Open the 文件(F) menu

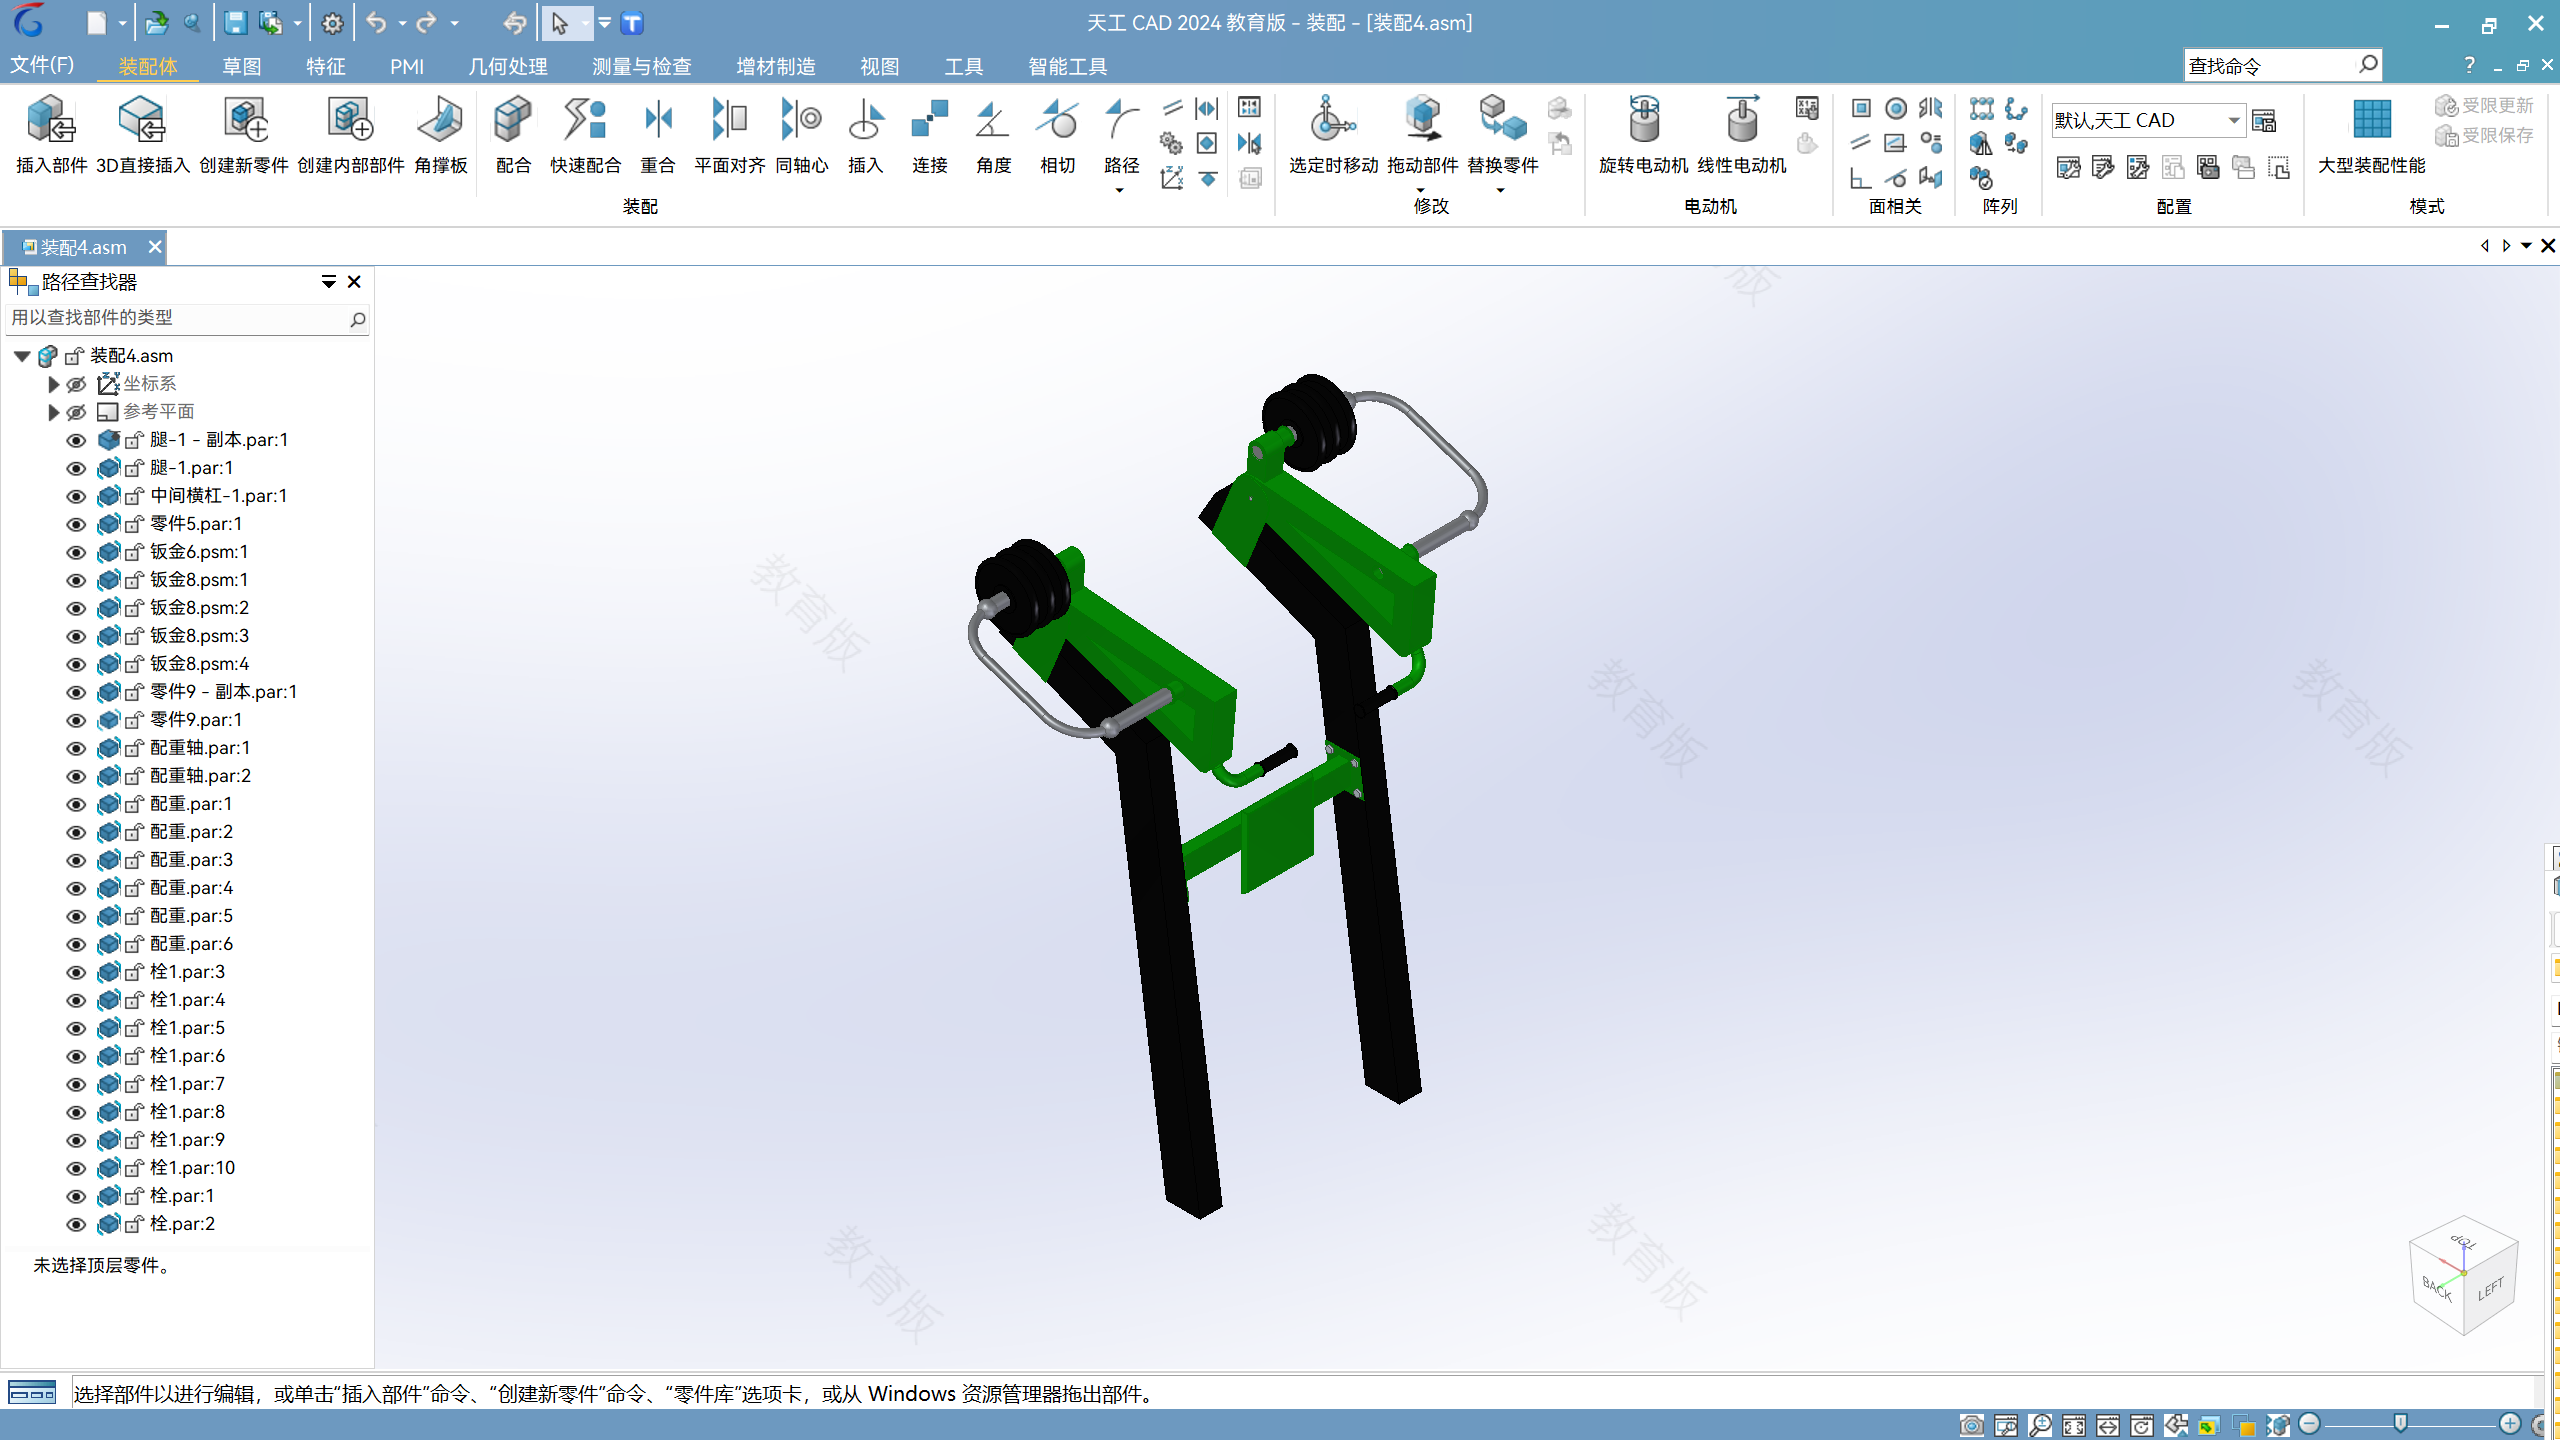42,65
